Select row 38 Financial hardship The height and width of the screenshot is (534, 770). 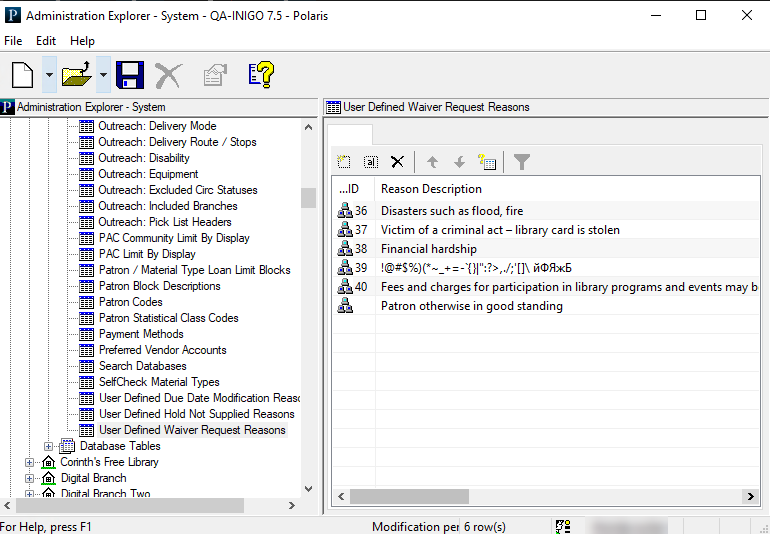[546, 249]
